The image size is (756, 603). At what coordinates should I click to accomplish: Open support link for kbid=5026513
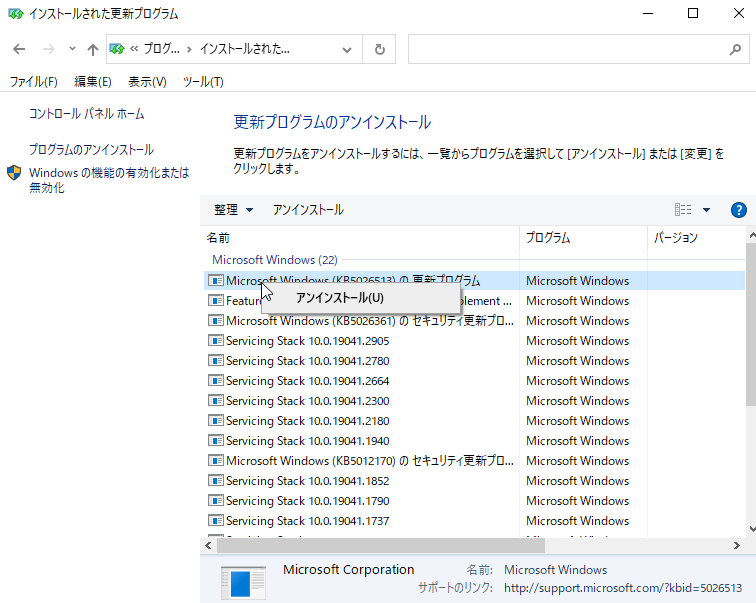click(x=623, y=588)
